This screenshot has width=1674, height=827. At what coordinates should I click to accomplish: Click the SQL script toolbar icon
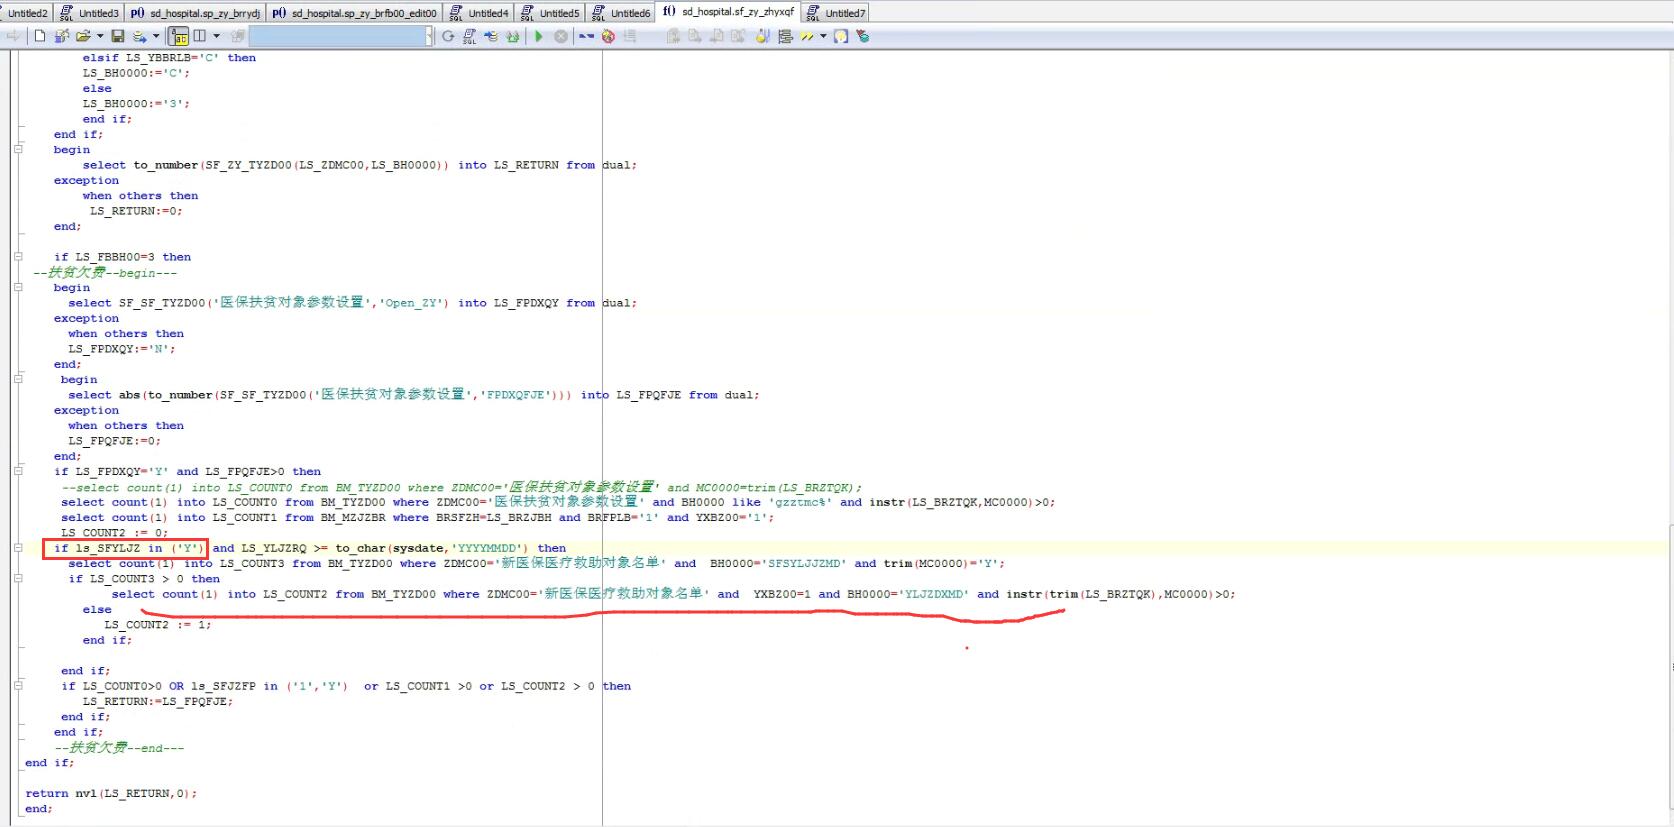point(469,36)
